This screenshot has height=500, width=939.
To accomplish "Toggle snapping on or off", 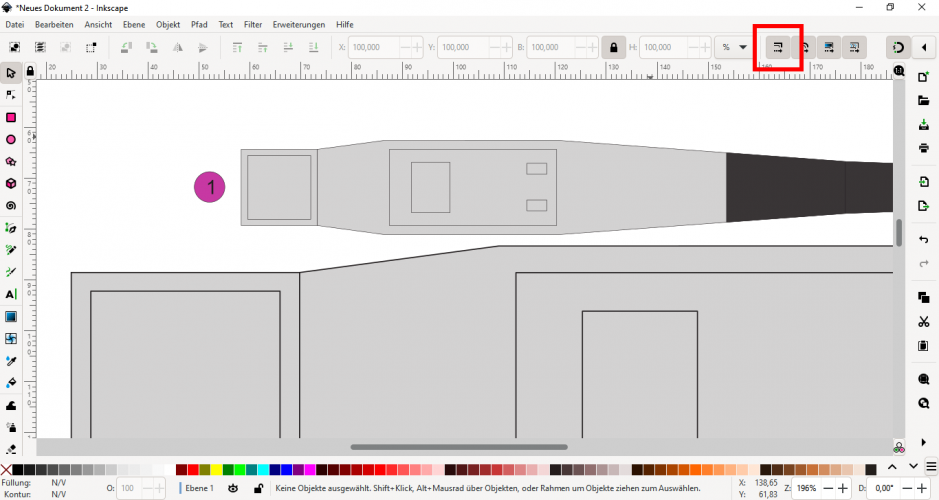I will click(898, 47).
